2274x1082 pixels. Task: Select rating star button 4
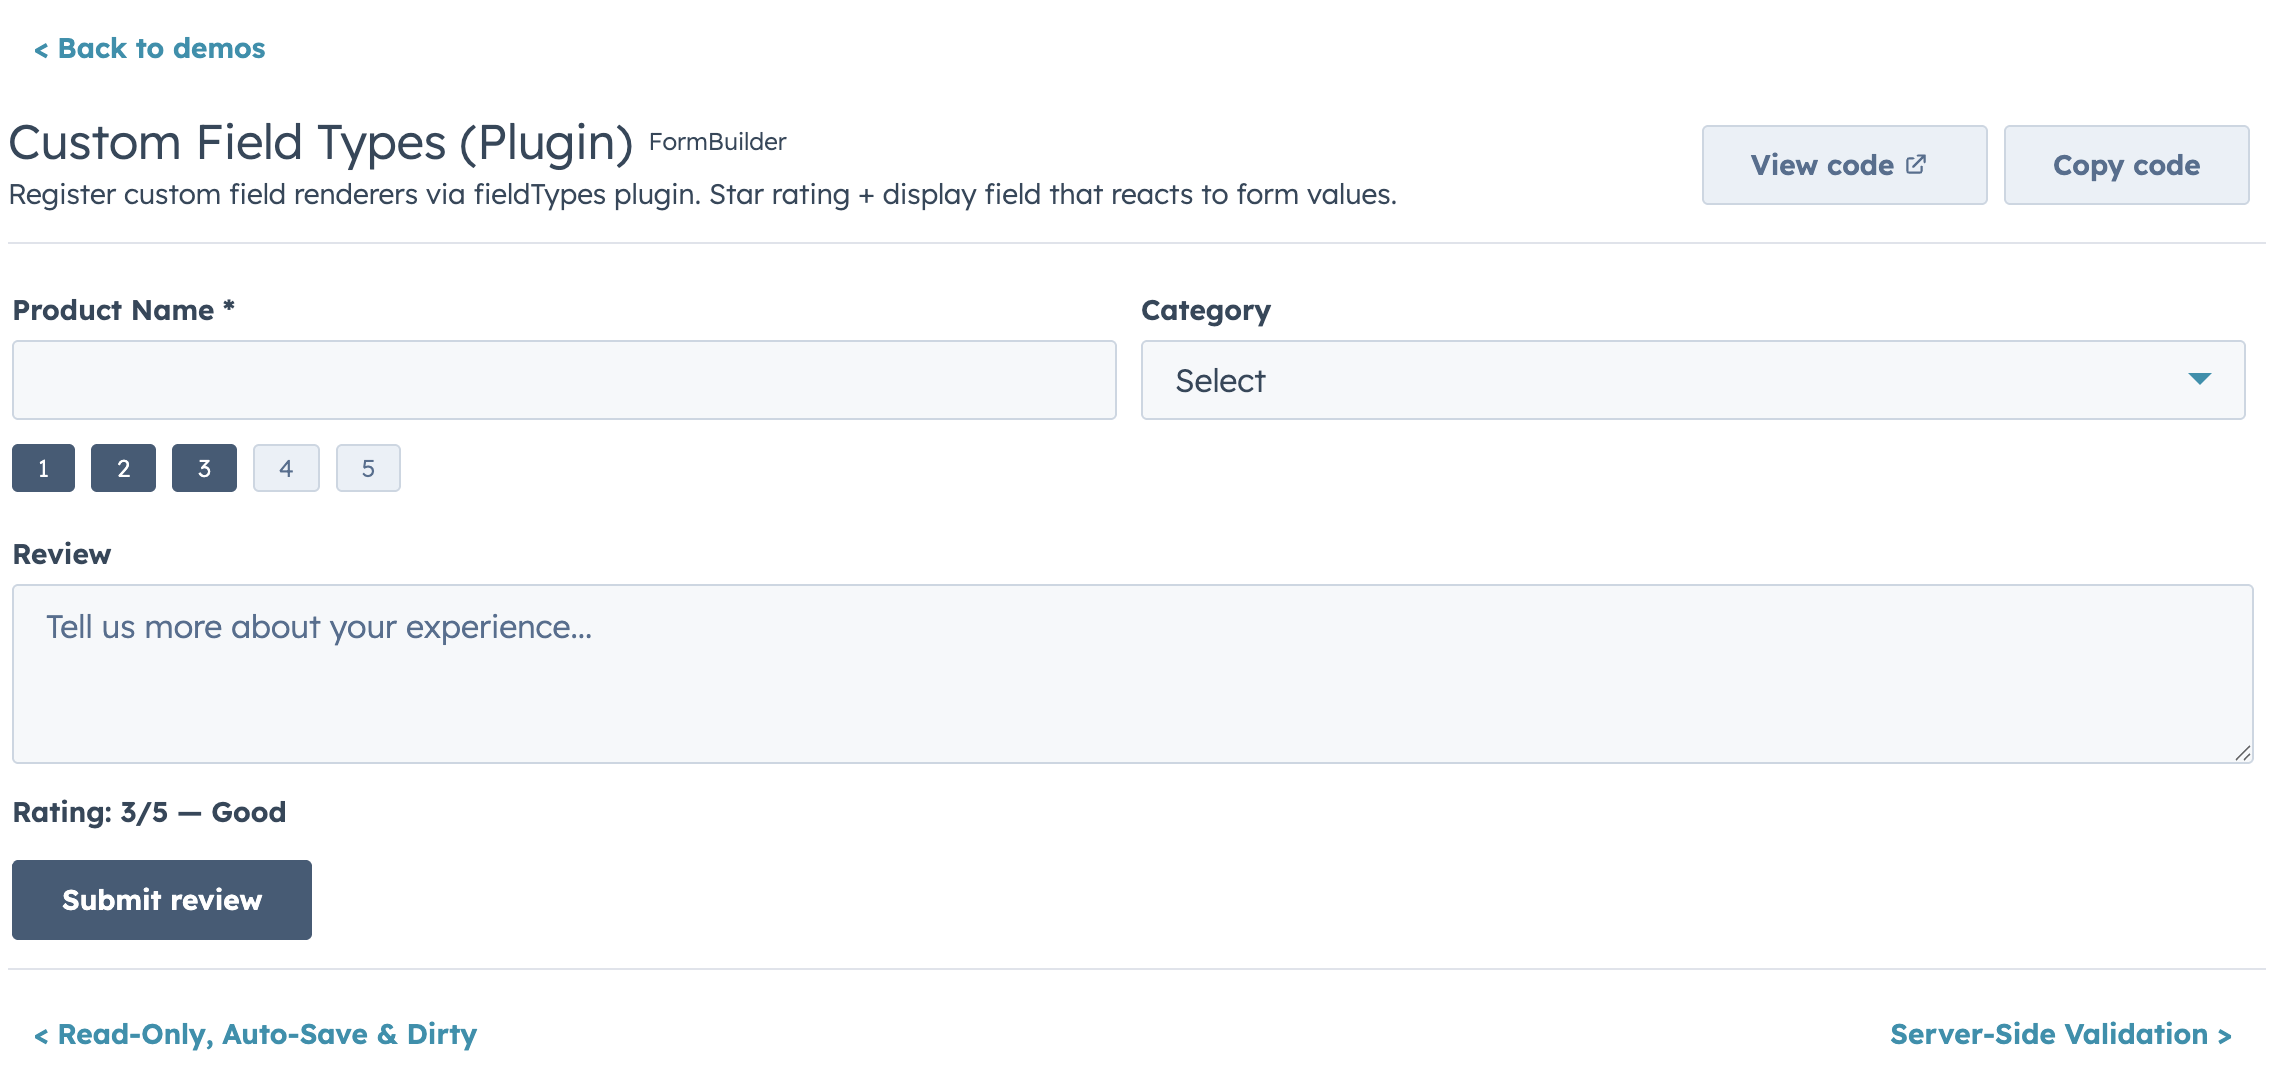tap(286, 467)
